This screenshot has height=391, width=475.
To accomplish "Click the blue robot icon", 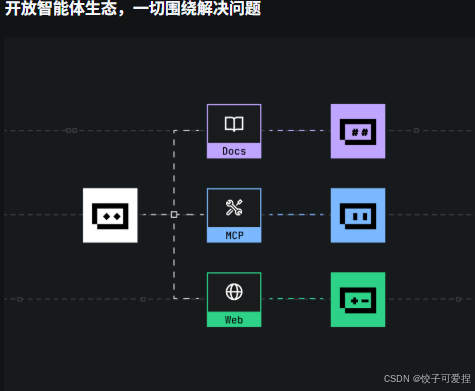I will point(358,215).
